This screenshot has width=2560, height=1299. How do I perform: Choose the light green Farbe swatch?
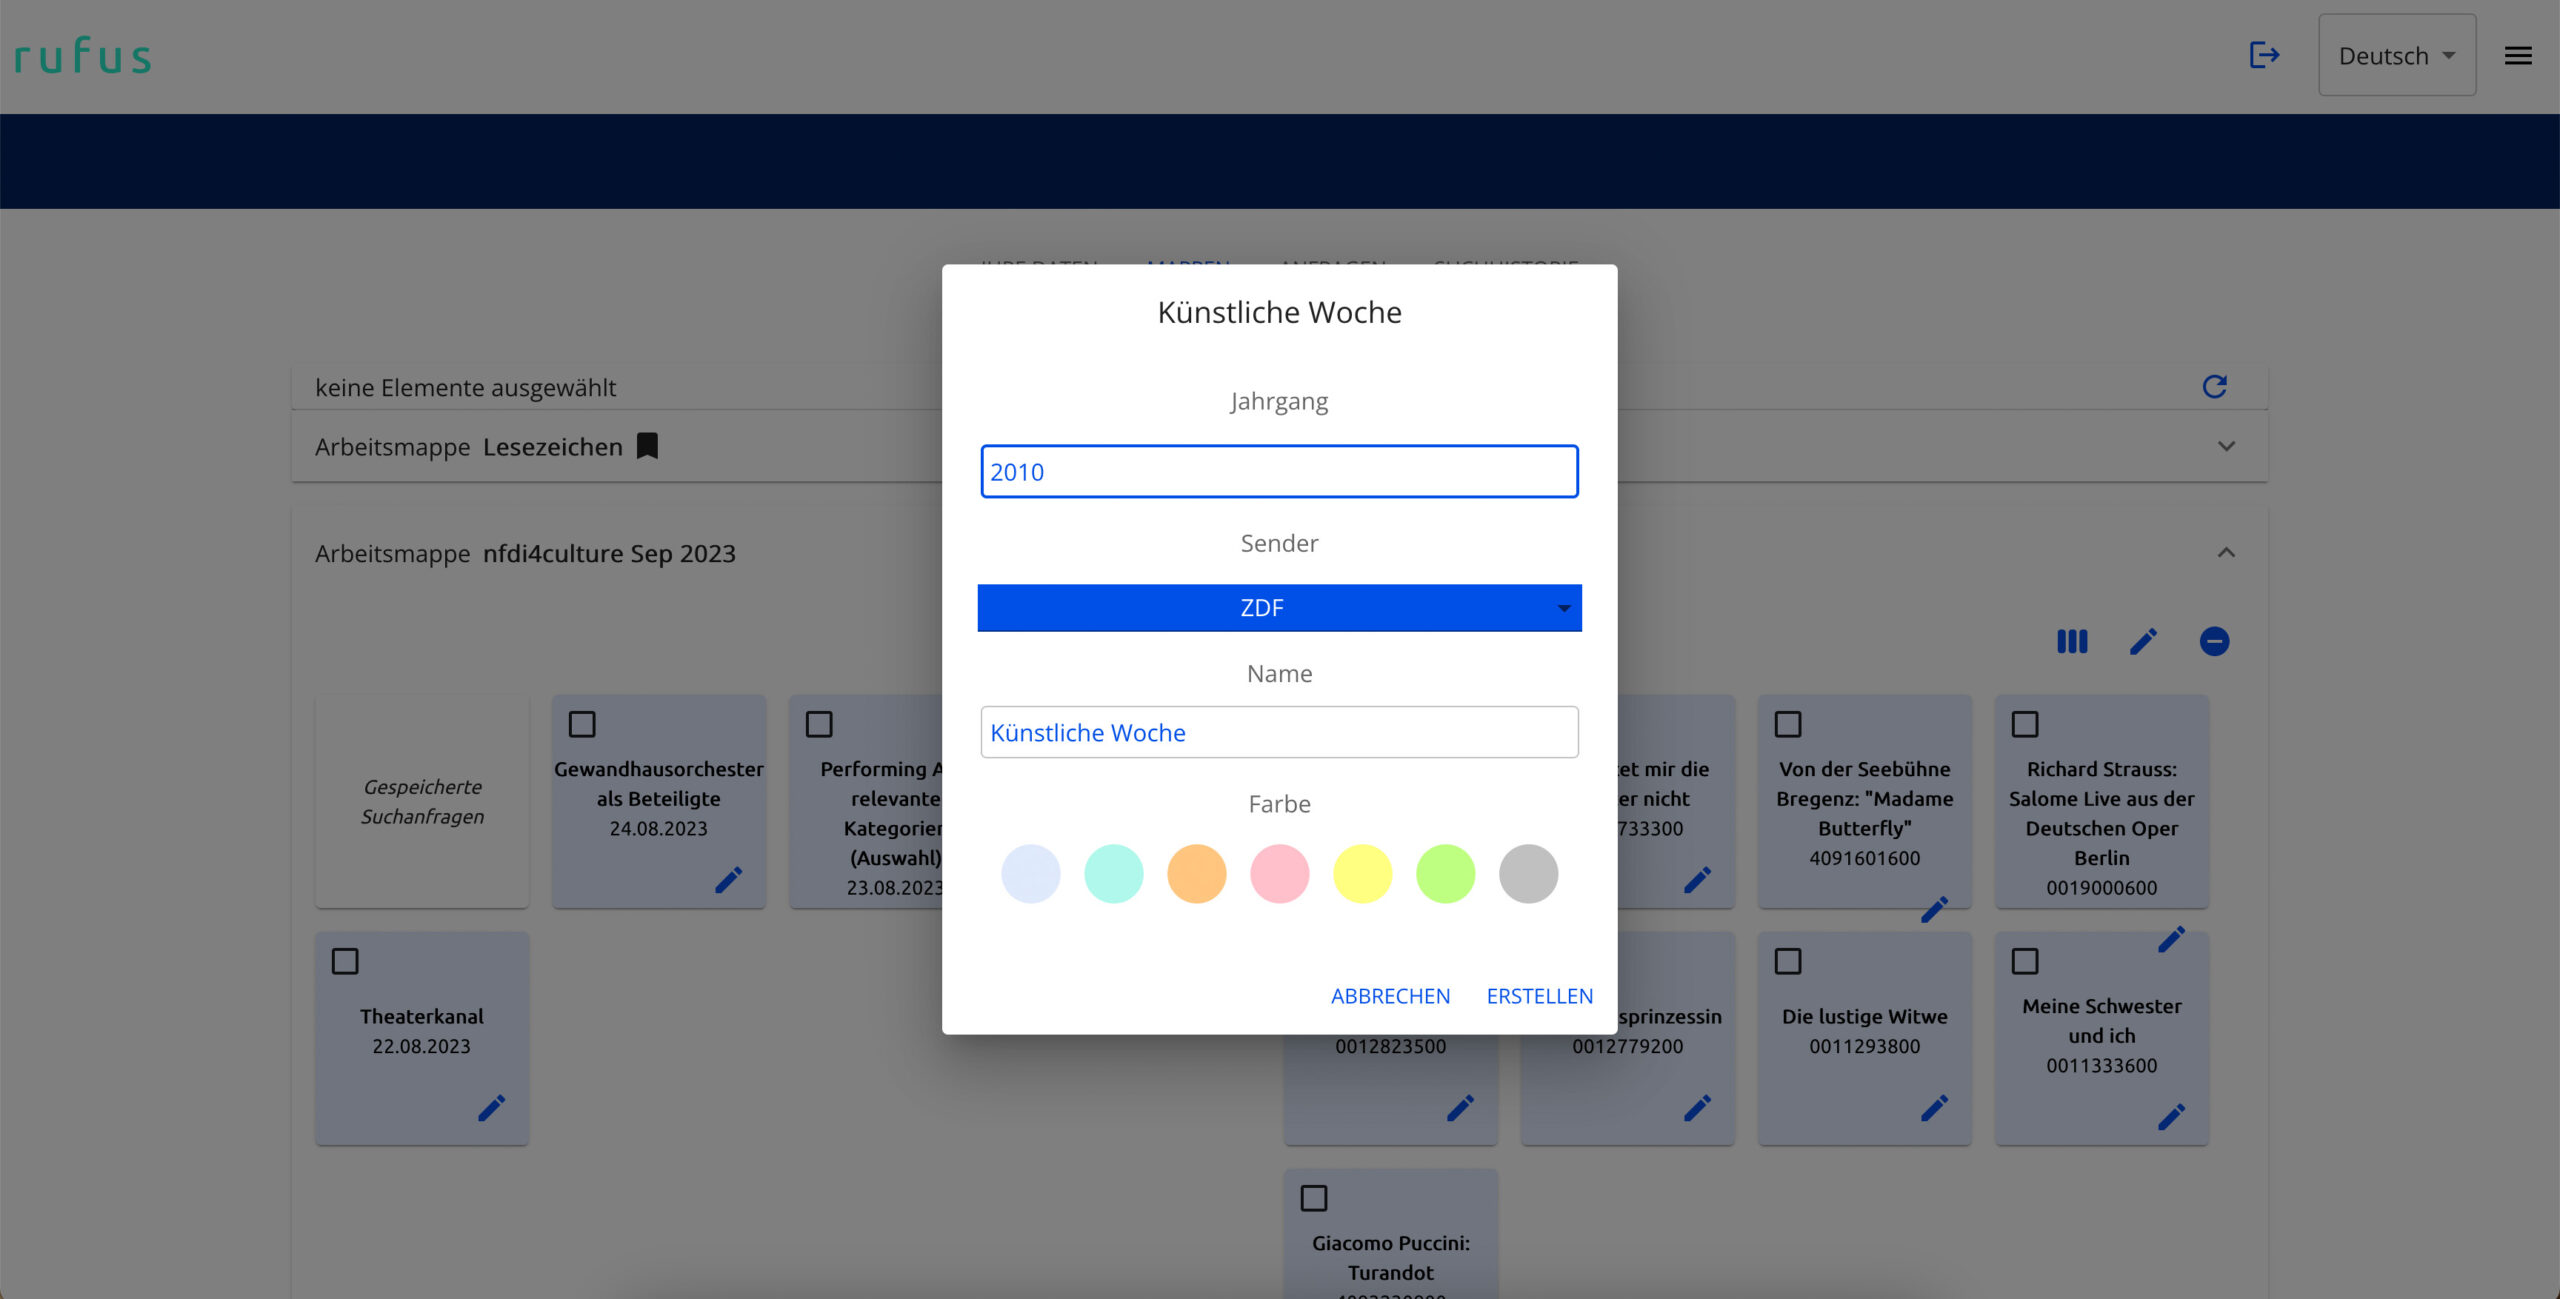click(1445, 874)
